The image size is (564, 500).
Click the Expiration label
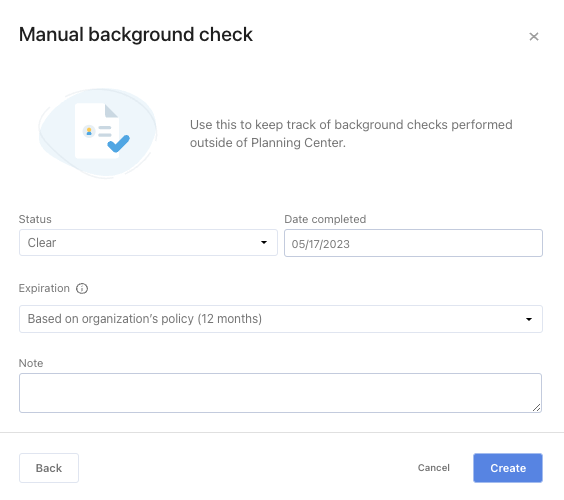pyautogui.click(x=44, y=288)
